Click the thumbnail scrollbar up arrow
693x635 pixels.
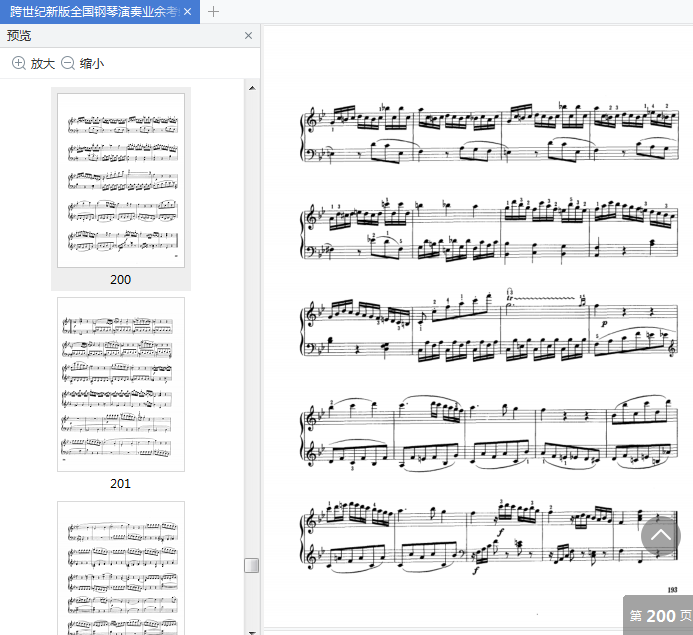click(x=252, y=88)
